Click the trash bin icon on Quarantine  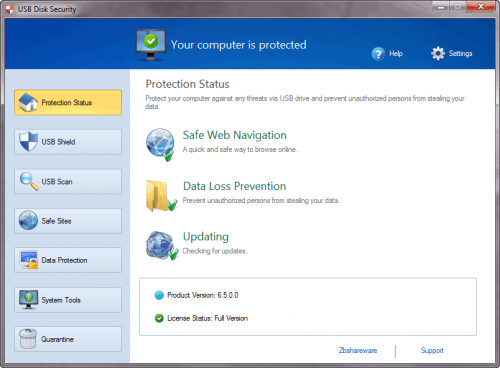(28, 339)
